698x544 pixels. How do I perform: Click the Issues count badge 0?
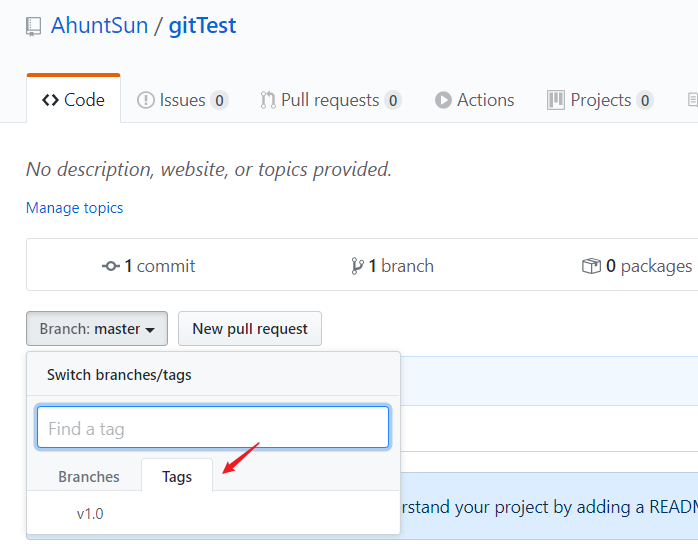pyautogui.click(x=219, y=101)
